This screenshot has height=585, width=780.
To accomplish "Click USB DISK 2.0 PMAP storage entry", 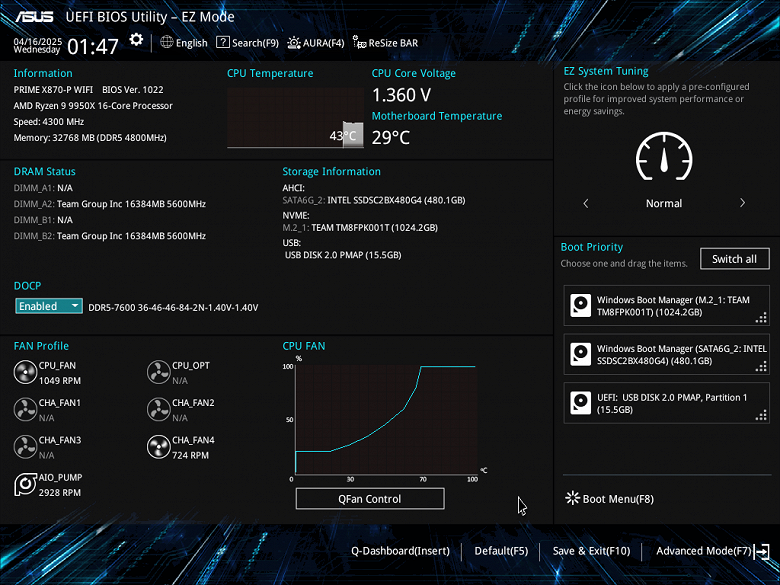I will pyautogui.click(x=343, y=255).
